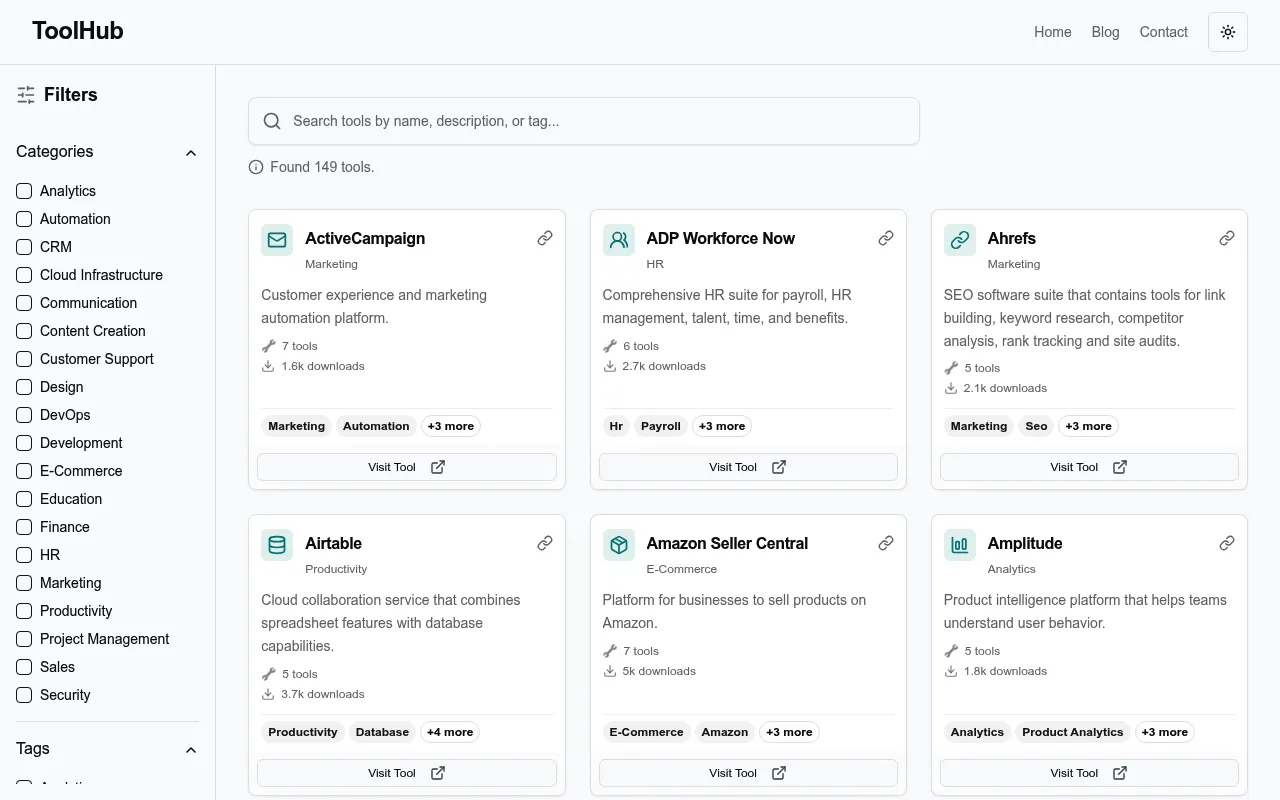
Task: Click external-link icon in Airtable Visit Tool
Action: [x=438, y=773]
